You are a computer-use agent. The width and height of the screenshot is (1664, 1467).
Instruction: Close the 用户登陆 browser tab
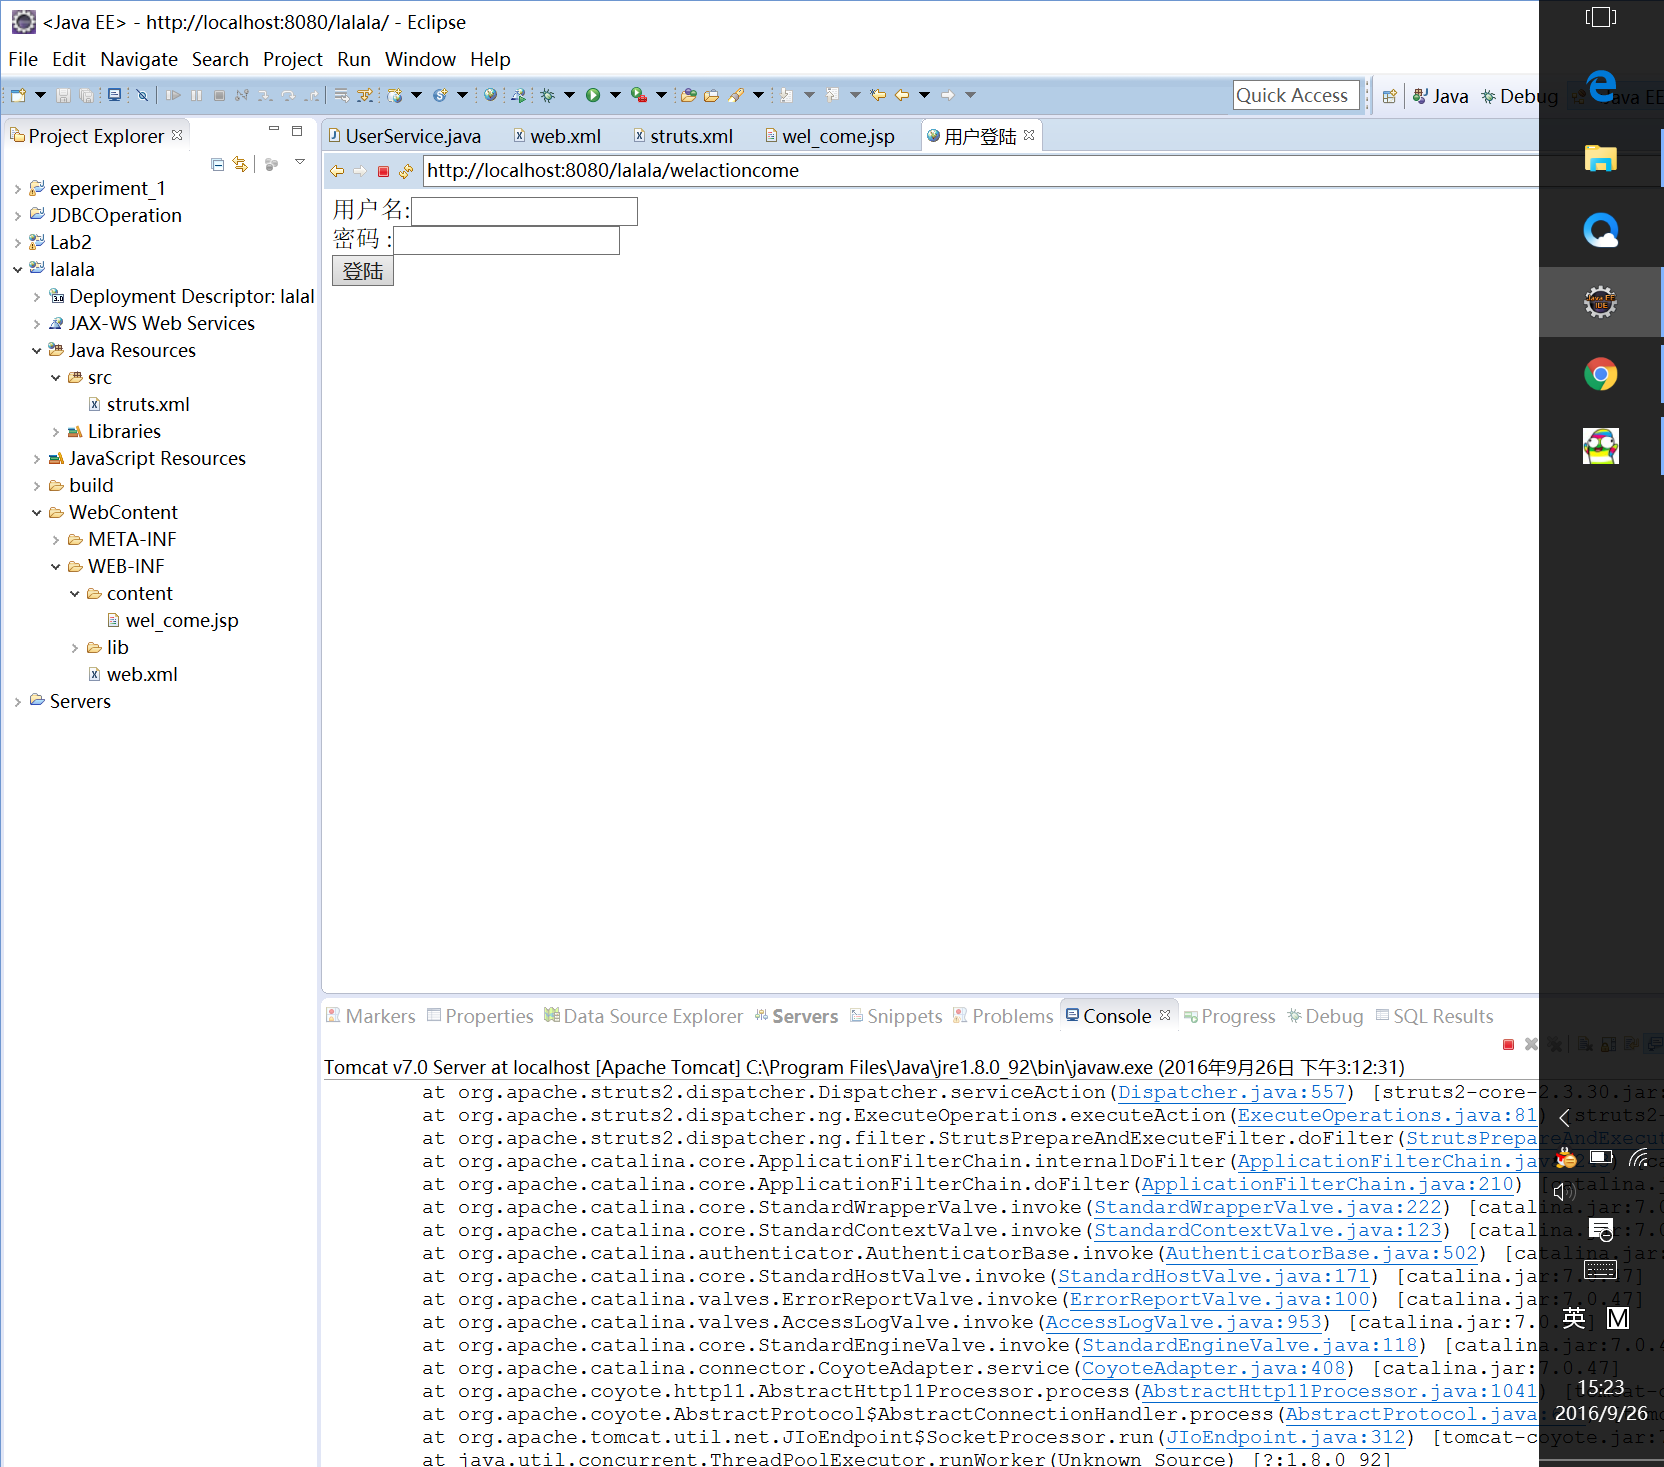tap(1029, 135)
